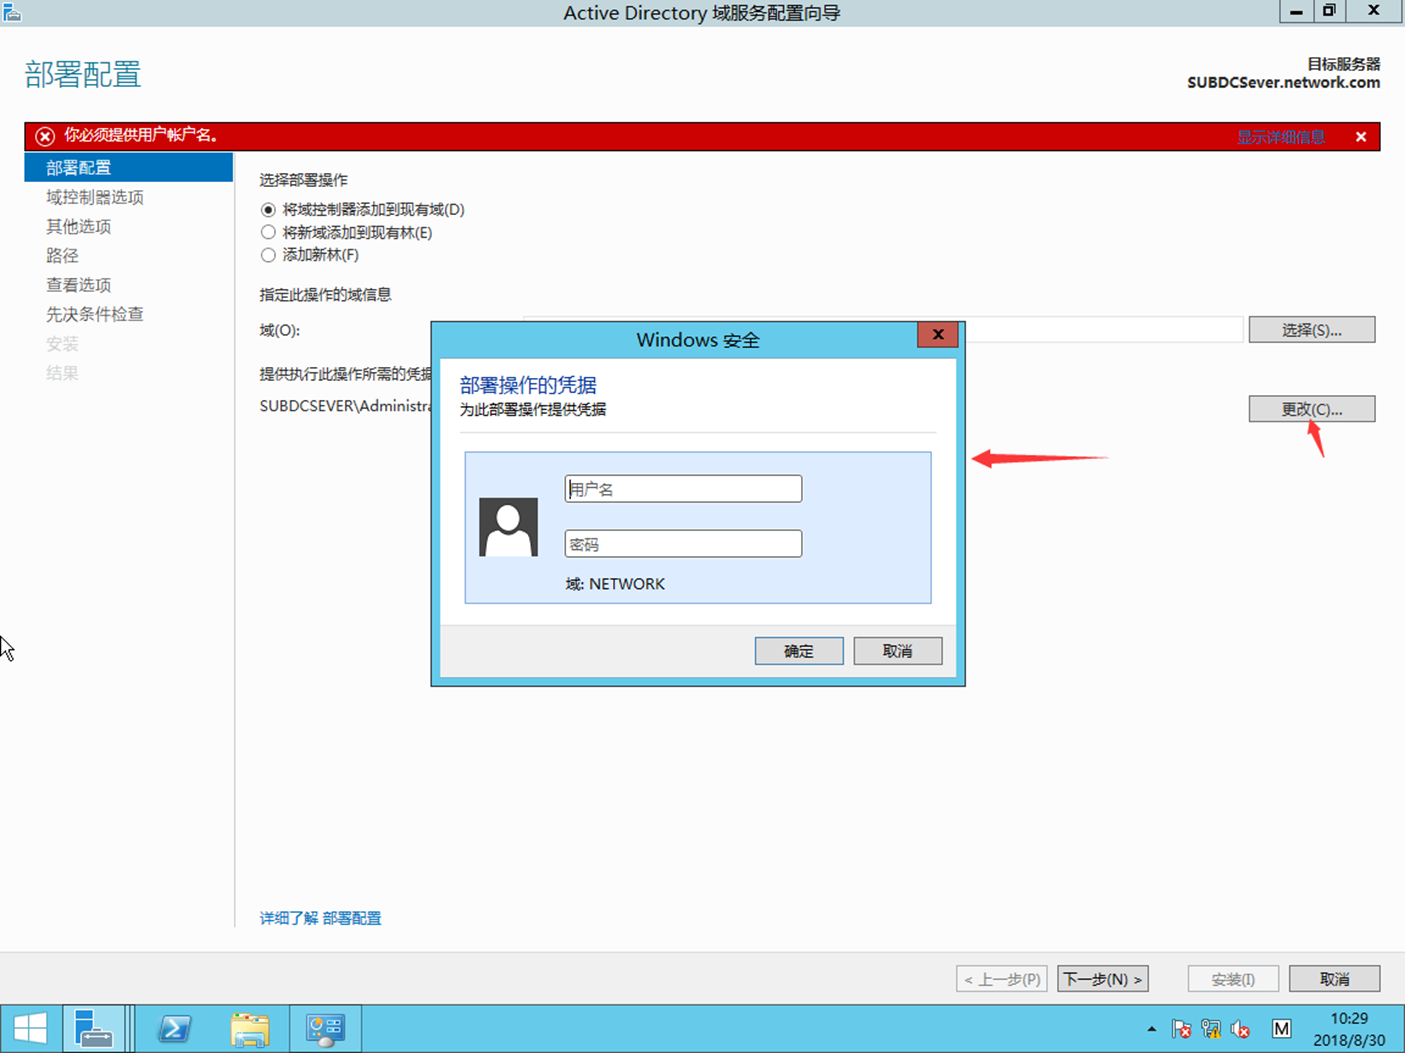Click the 选择(S)... domain select button
Image resolution: width=1405 pixels, height=1053 pixels.
coord(1311,330)
